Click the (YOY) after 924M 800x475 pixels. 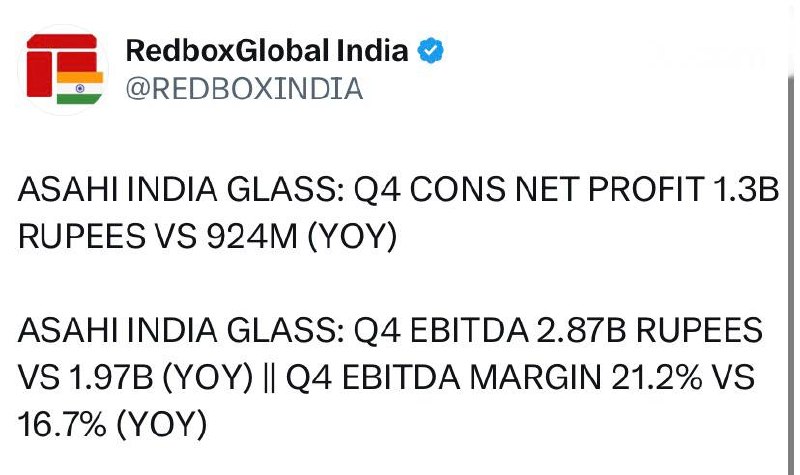(x=352, y=237)
